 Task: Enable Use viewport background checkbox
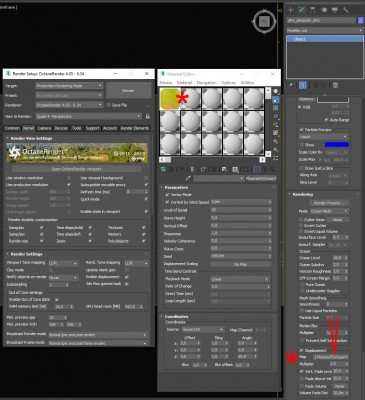point(146,178)
